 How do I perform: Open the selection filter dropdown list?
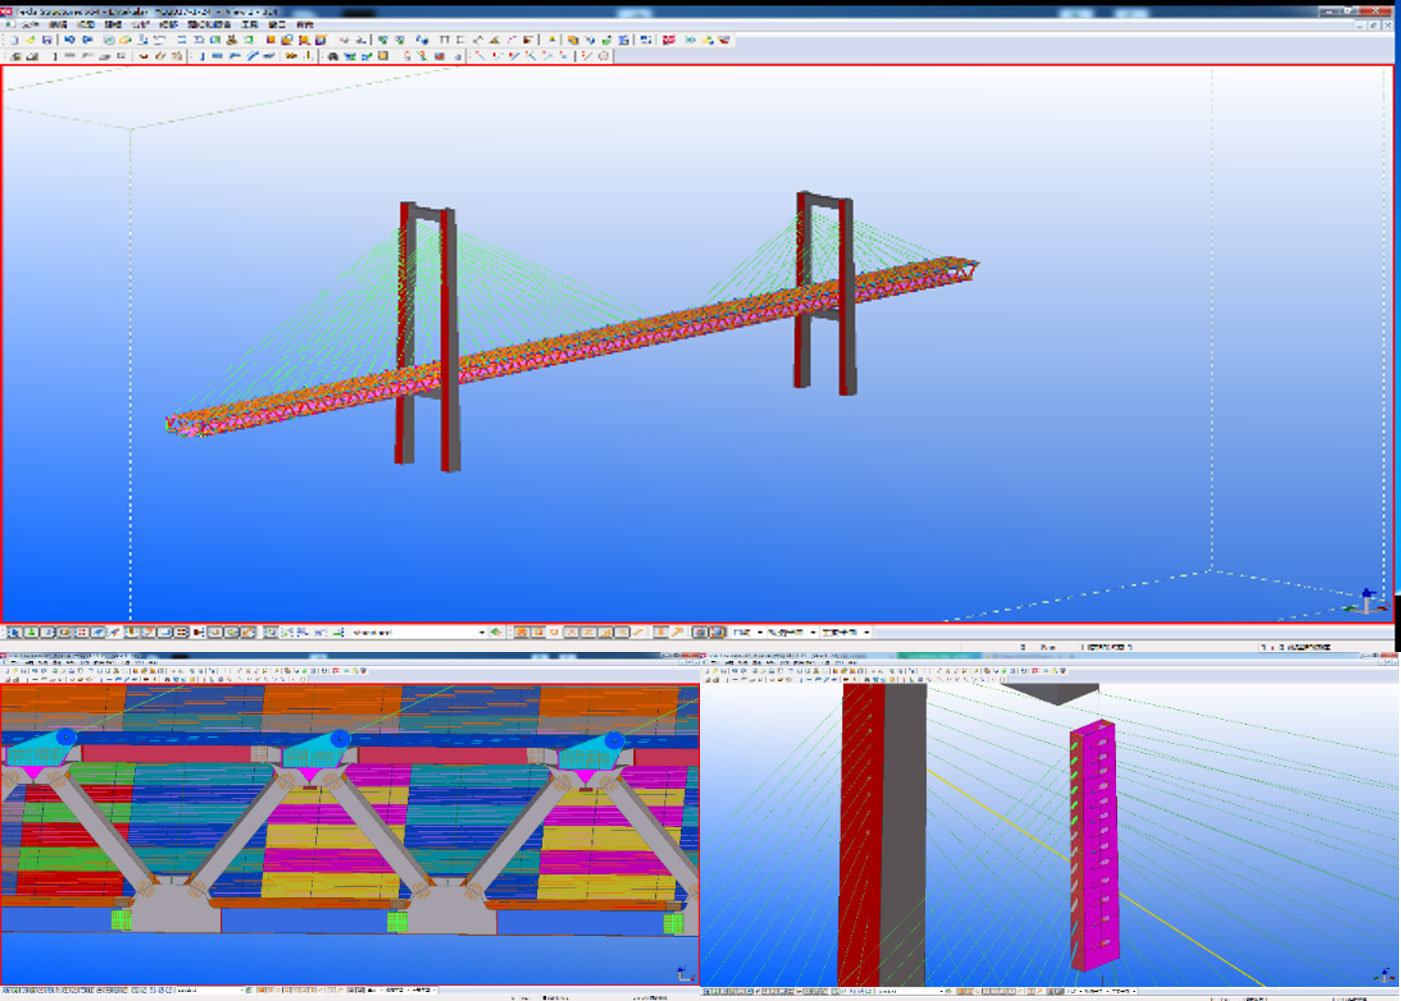pos(481,633)
